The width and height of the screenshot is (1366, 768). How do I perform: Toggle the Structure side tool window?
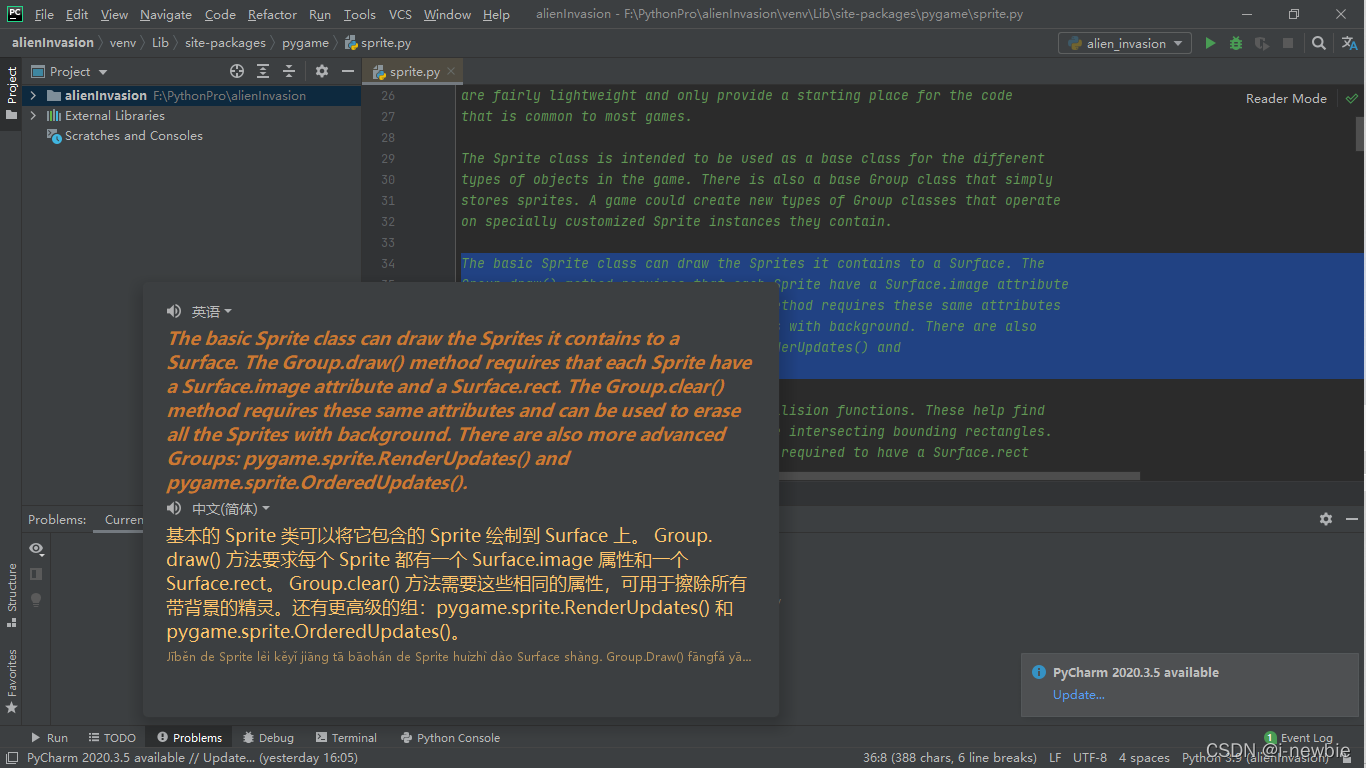(11, 596)
